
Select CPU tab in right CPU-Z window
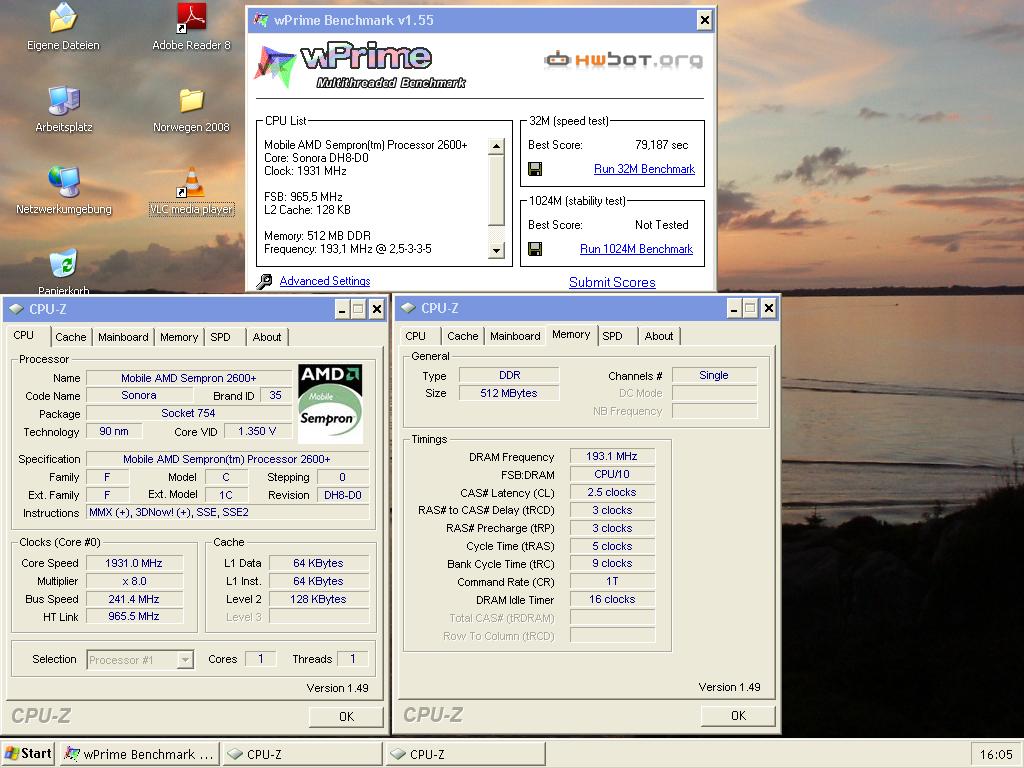coord(415,336)
